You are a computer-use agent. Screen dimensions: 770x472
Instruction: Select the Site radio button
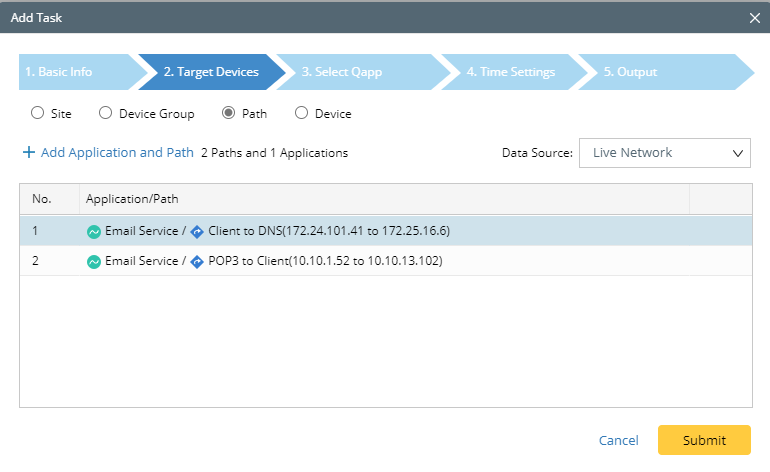point(38,113)
